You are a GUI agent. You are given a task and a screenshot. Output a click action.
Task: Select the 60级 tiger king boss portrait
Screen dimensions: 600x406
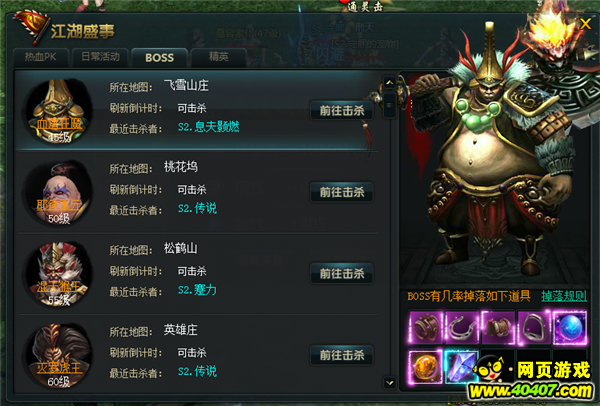pyautogui.click(x=59, y=355)
